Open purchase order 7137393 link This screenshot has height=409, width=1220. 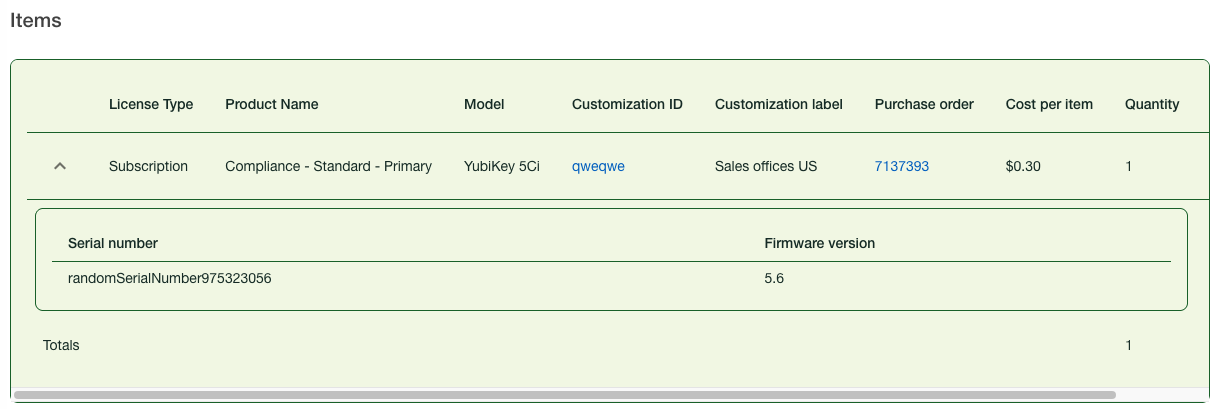point(901,167)
